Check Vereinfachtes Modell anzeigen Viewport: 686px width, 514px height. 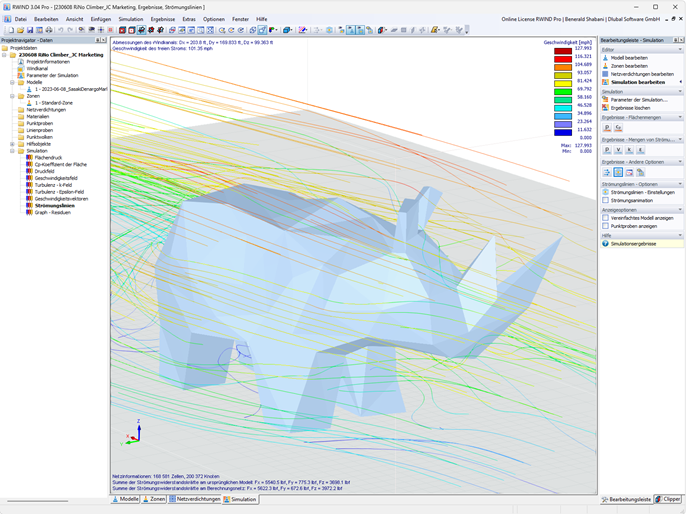pos(606,218)
